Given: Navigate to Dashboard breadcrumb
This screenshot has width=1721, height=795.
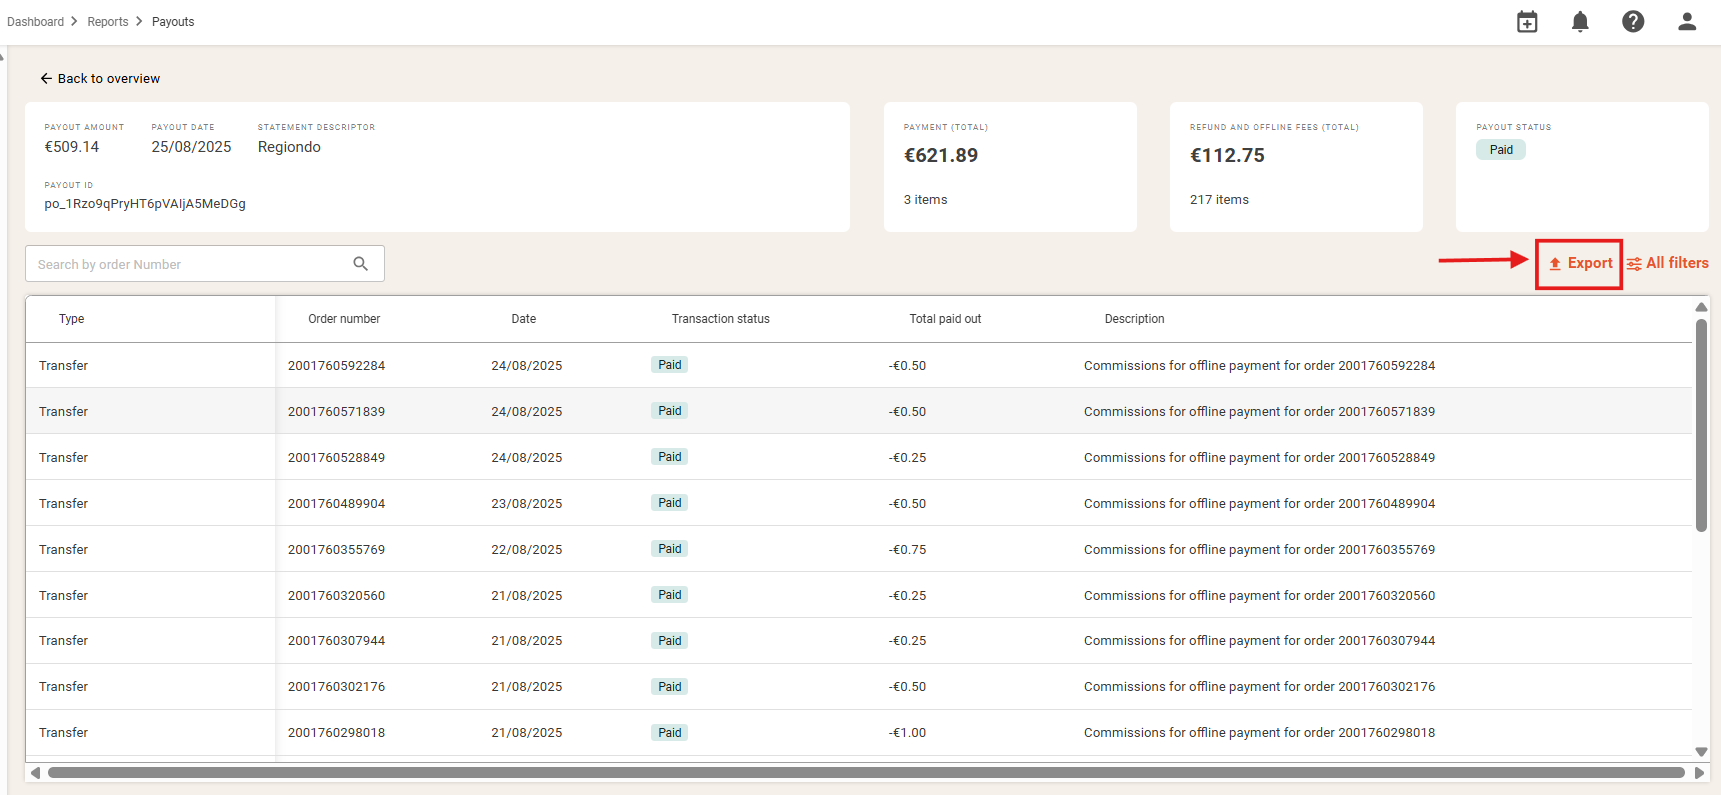Looking at the screenshot, I should [35, 22].
